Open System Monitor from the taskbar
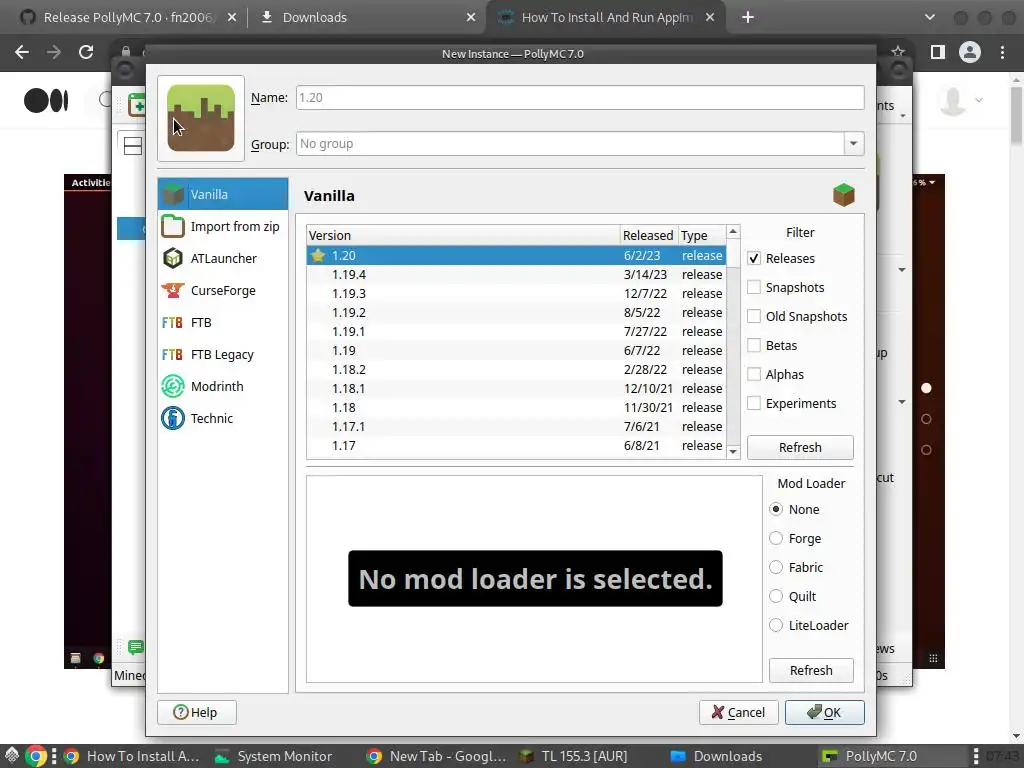 pos(274,756)
